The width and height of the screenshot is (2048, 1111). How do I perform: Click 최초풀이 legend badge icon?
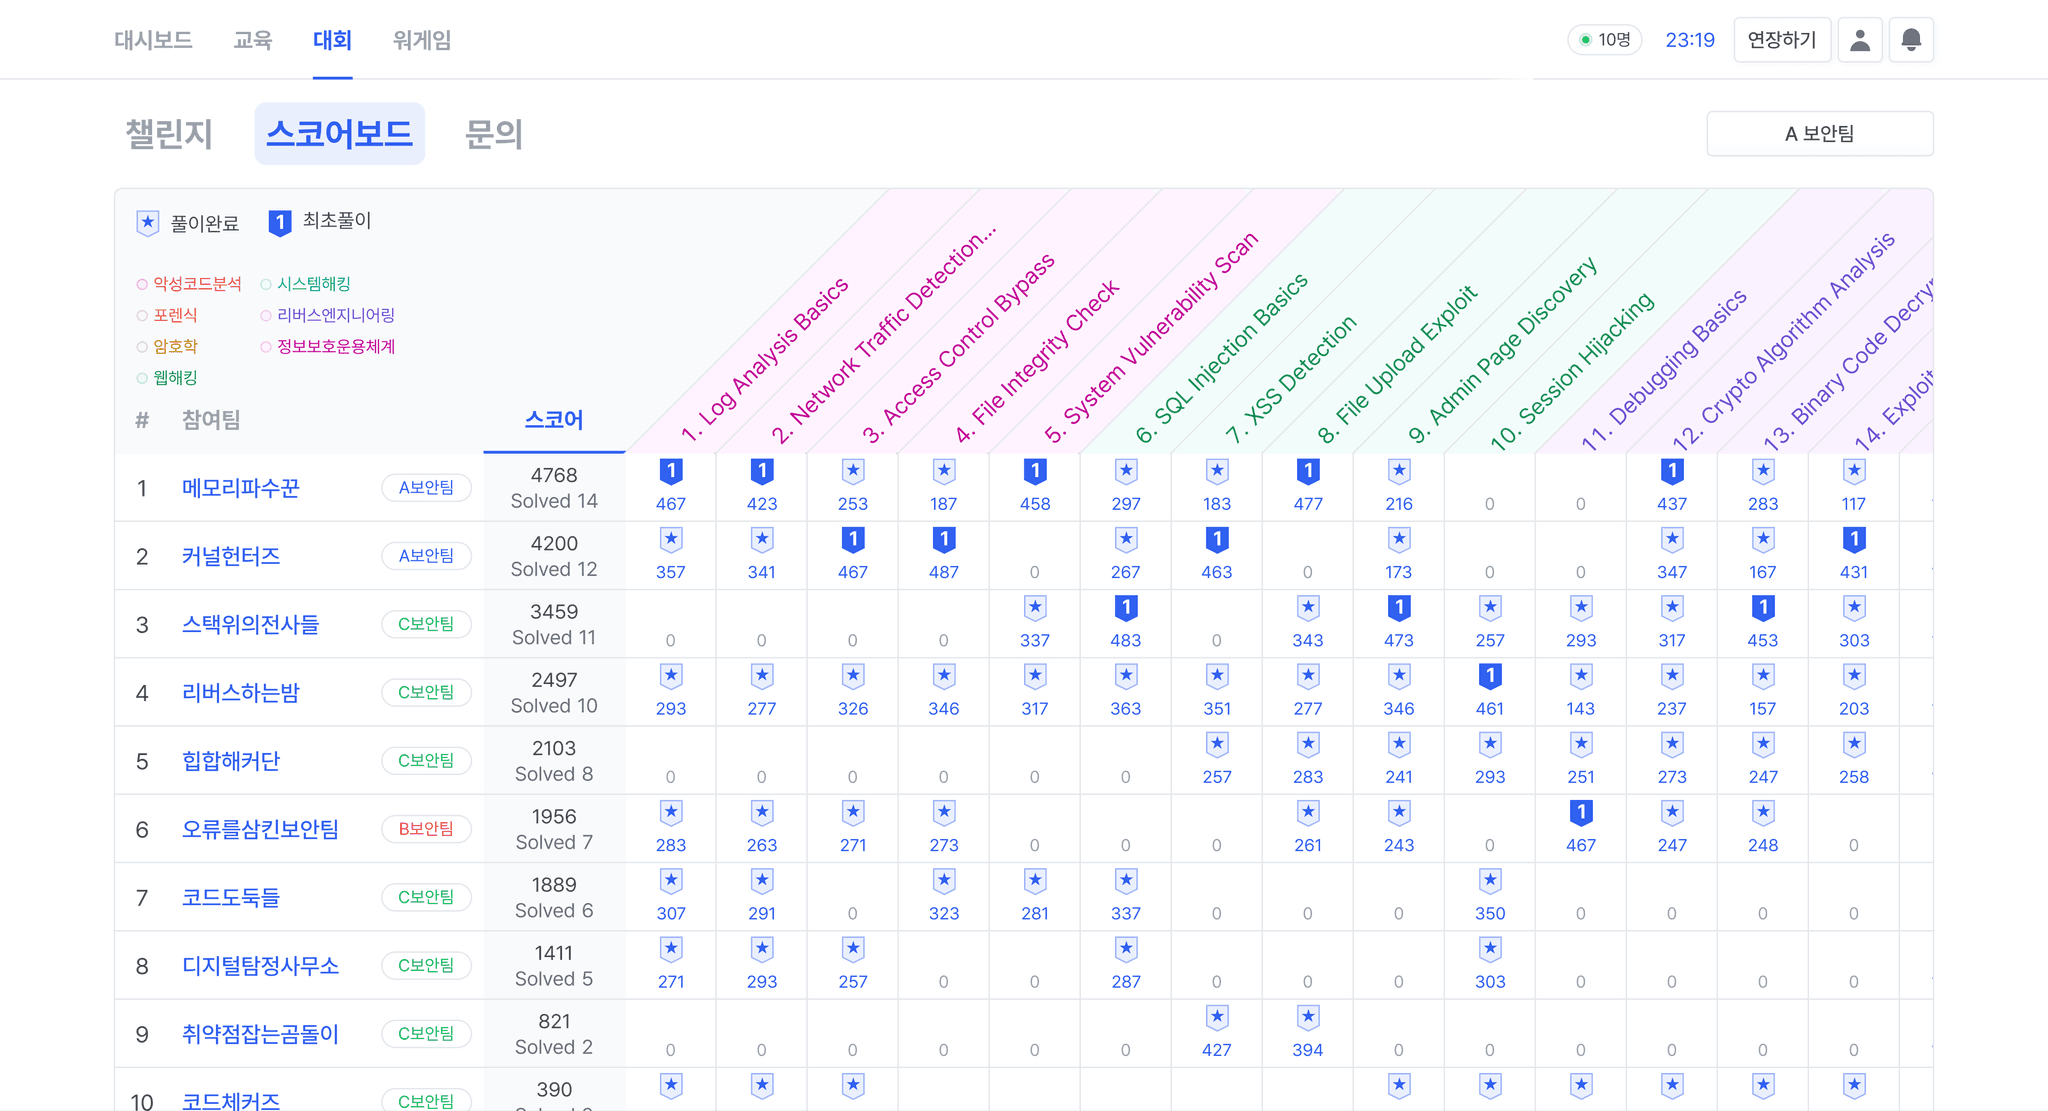(x=280, y=223)
